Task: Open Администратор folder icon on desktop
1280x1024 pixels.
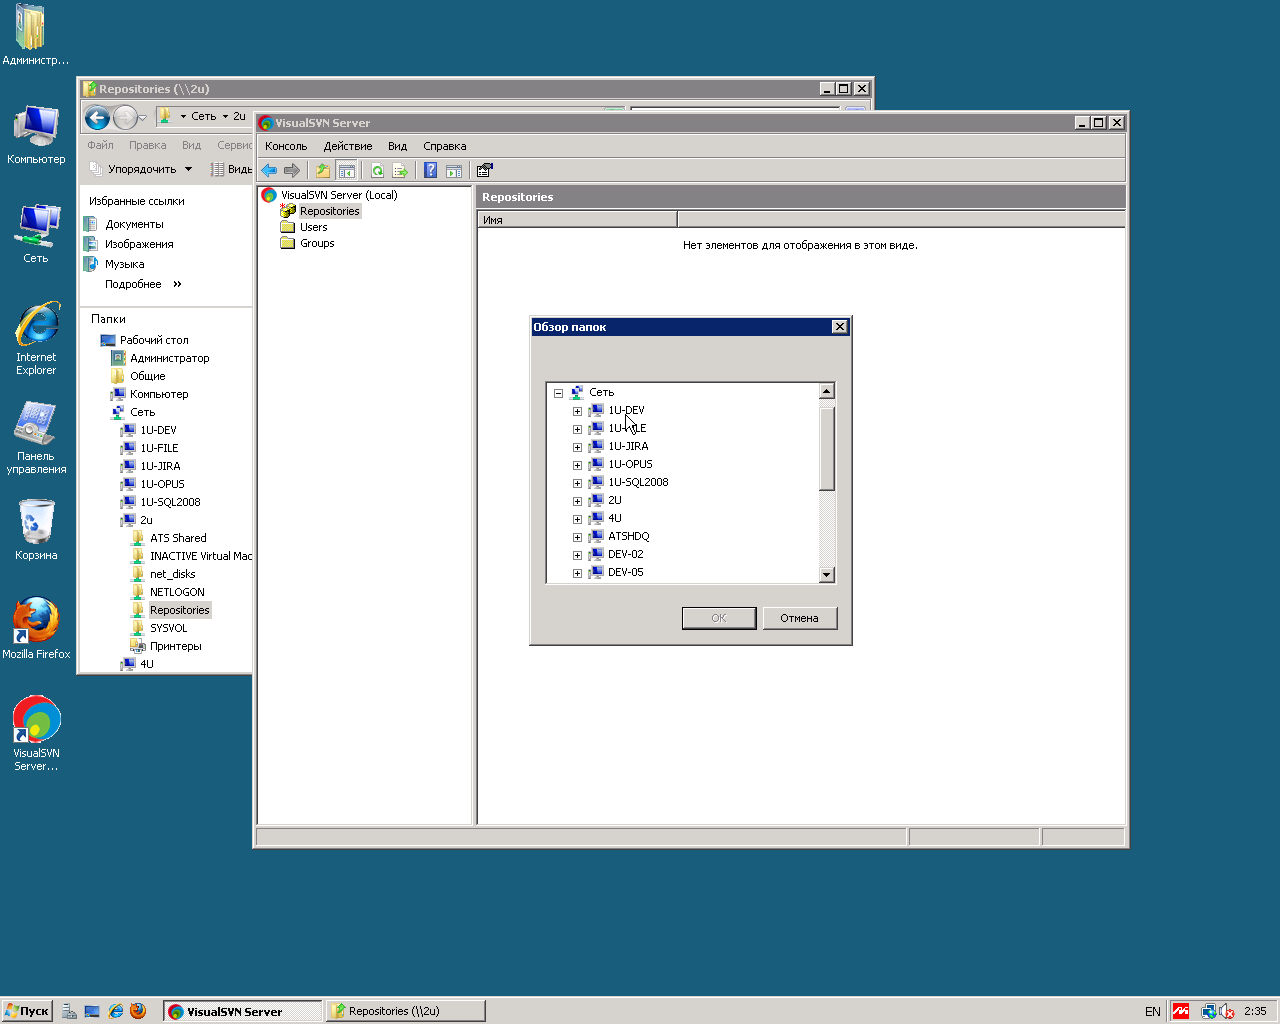Action: click(x=35, y=35)
